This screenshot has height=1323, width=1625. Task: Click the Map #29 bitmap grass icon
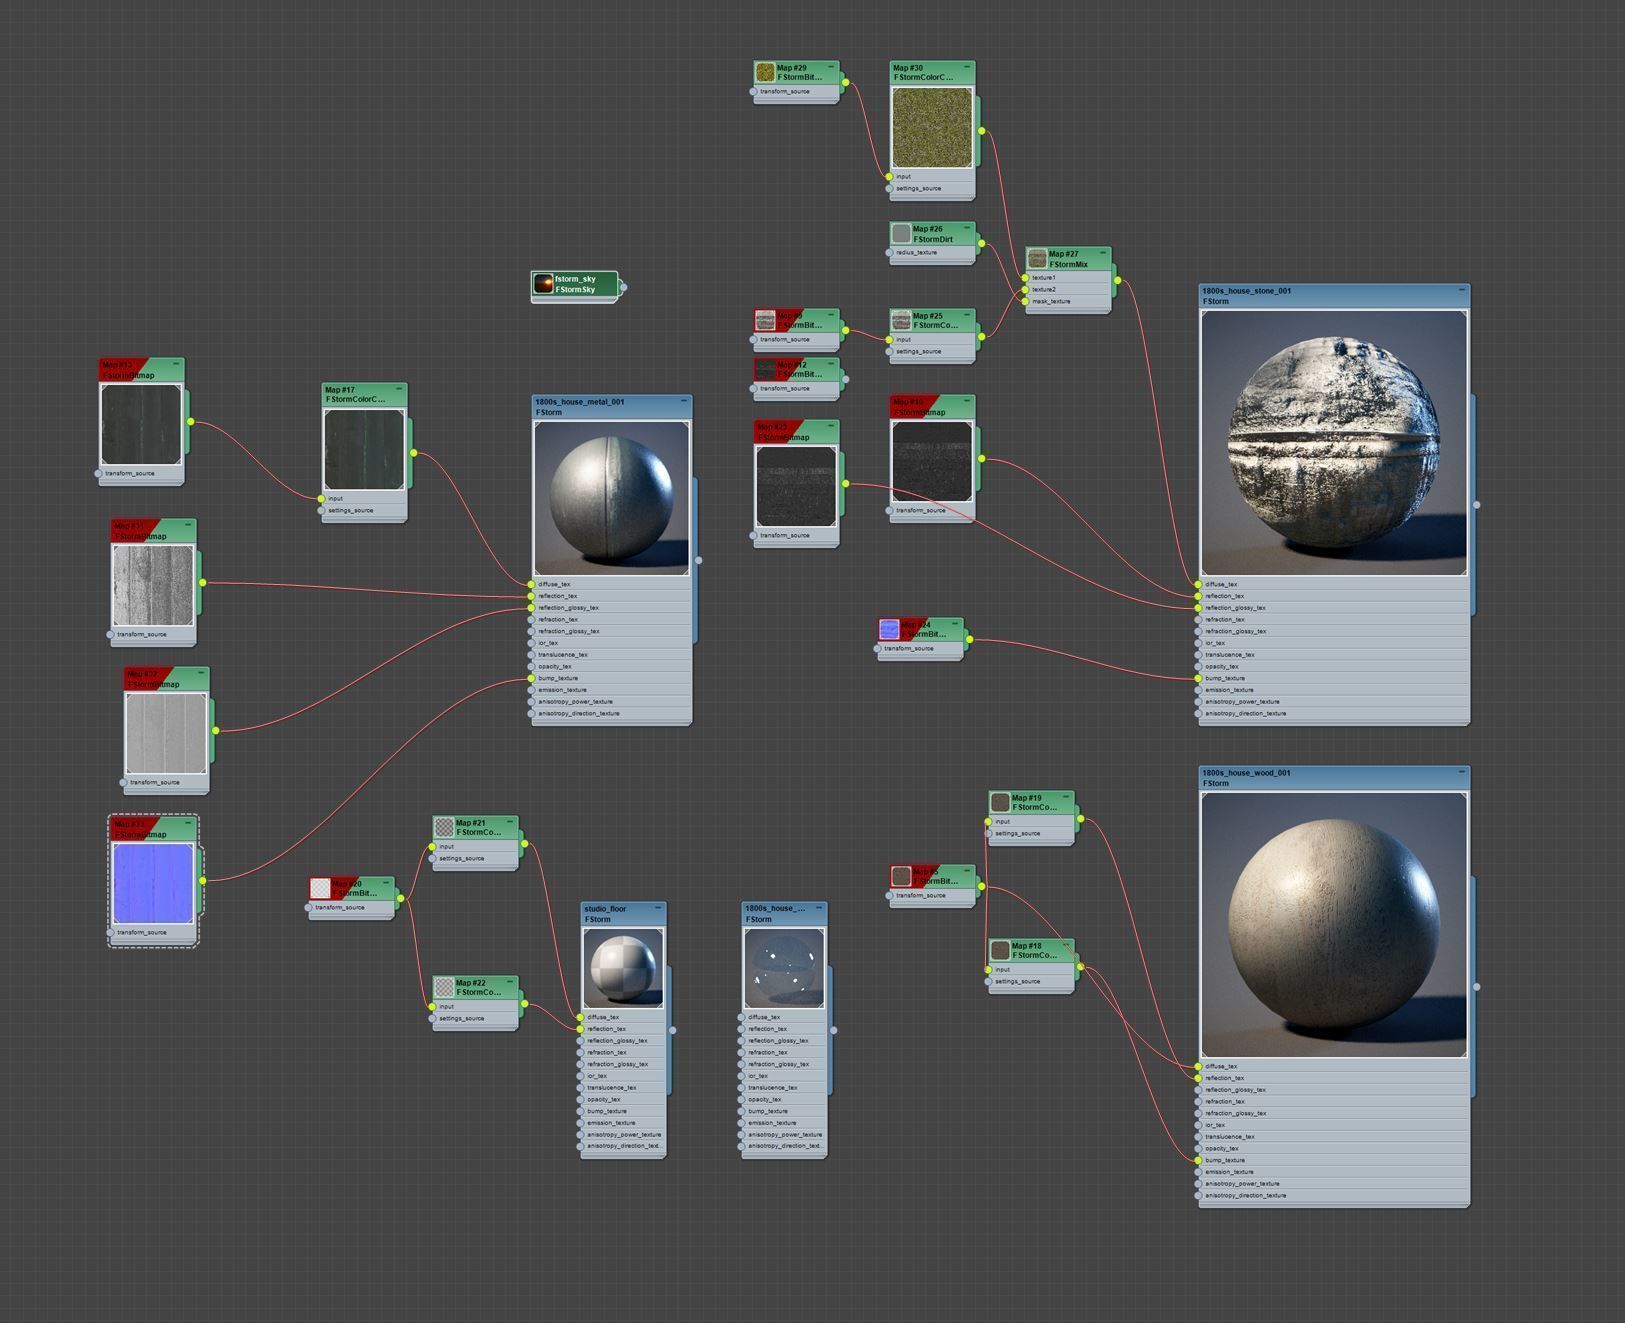(x=765, y=72)
